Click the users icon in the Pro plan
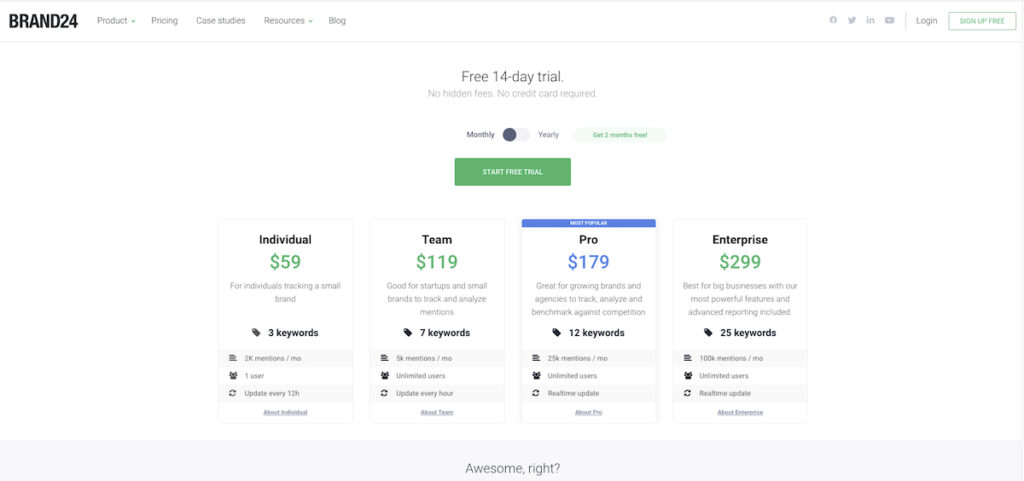The height and width of the screenshot is (481, 1024). pos(536,376)
